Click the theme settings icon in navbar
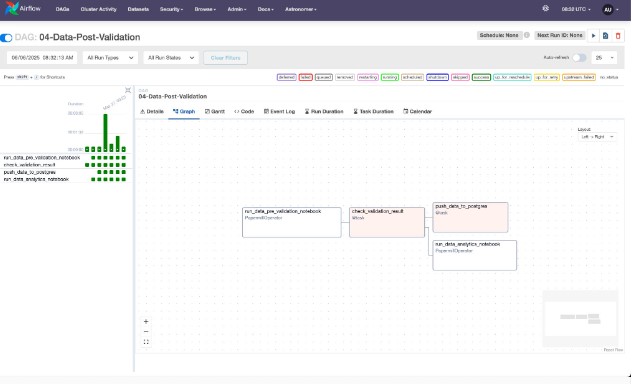 click(545, 8)
